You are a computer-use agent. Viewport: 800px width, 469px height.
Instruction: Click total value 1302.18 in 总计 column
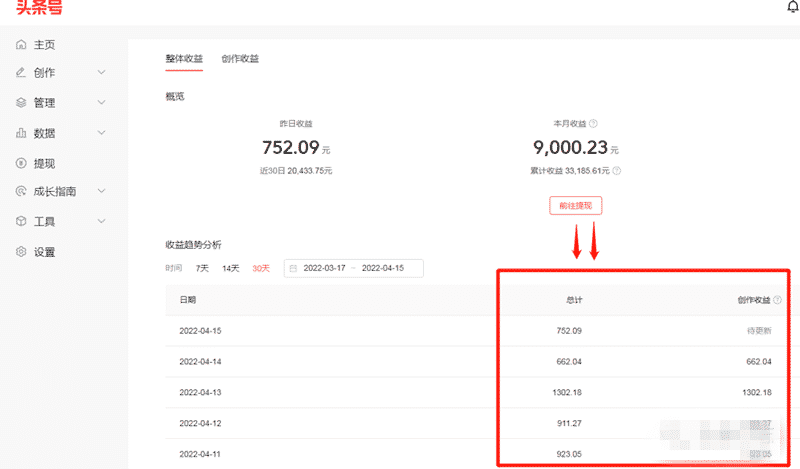tap(567, 392)
